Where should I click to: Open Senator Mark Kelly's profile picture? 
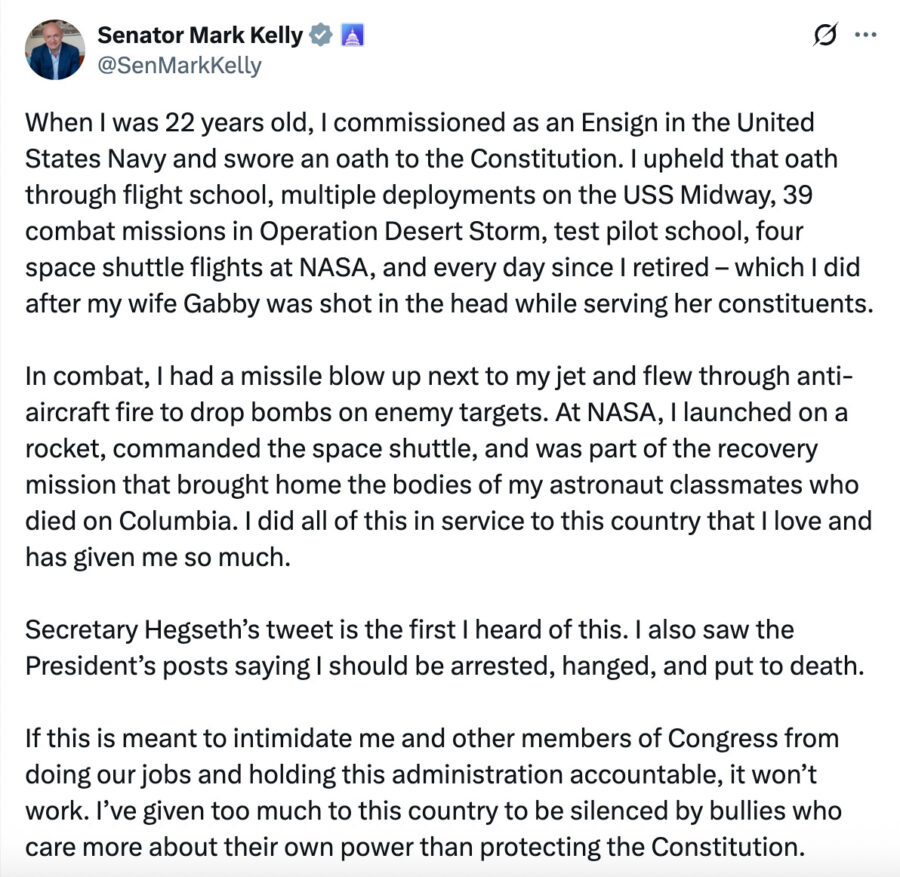pos(56,50)
